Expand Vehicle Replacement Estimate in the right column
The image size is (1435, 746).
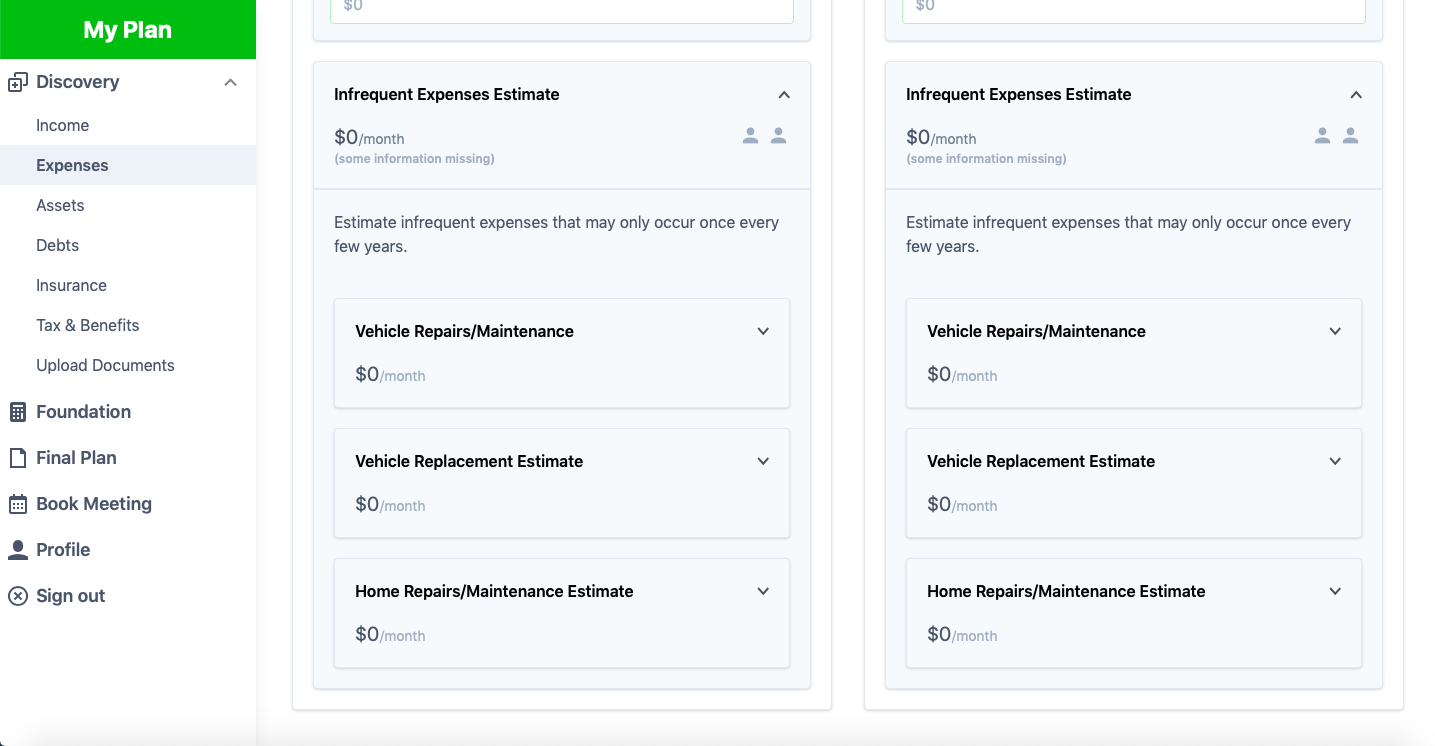pos(1335,461)
